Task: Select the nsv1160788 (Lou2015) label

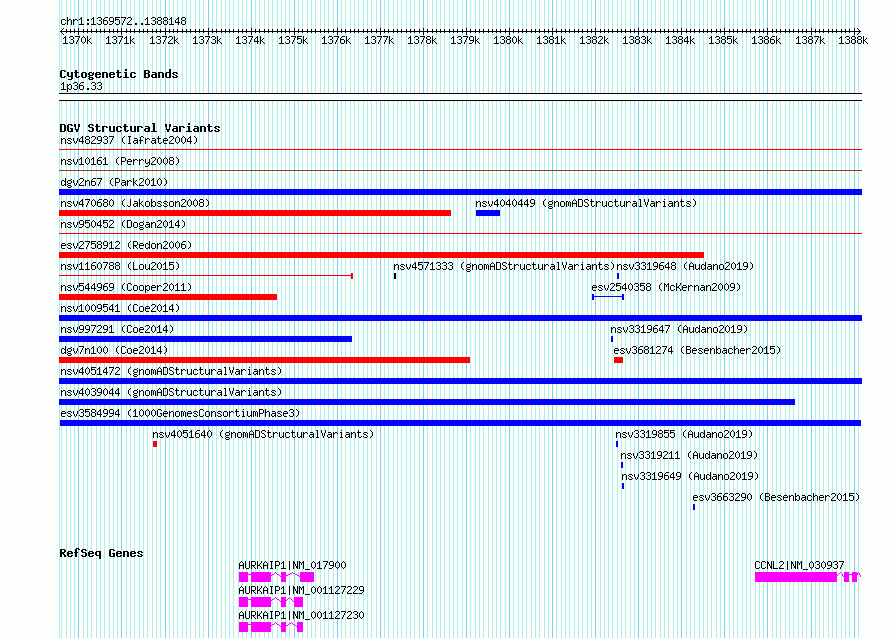Action: (x=120, y=266)
